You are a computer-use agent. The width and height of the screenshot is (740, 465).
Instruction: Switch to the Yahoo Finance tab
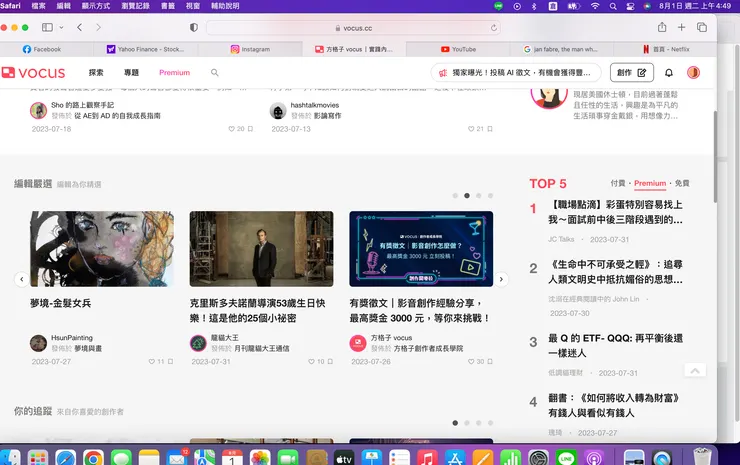(x=146, y=49)
